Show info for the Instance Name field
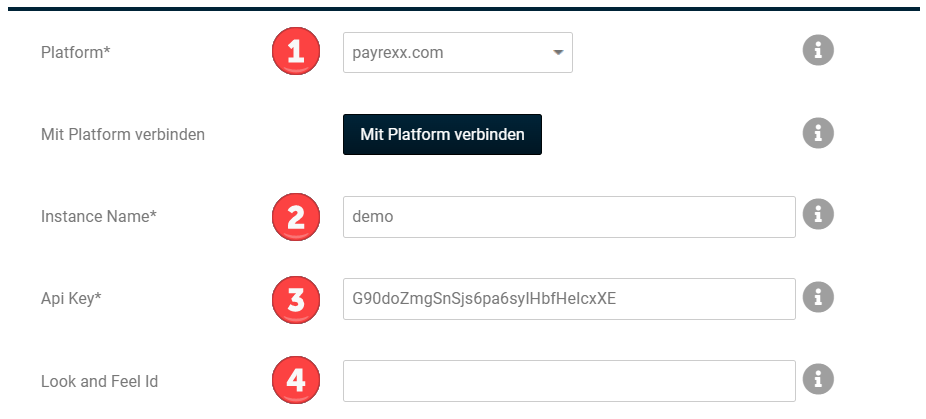Viewport: 926px width, 419px height. click(x=818, y=215)
